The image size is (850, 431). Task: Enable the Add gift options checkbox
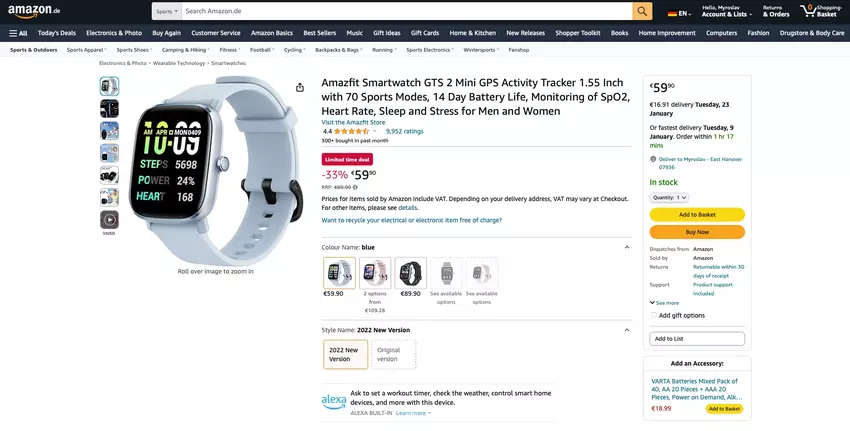point(653,315)
